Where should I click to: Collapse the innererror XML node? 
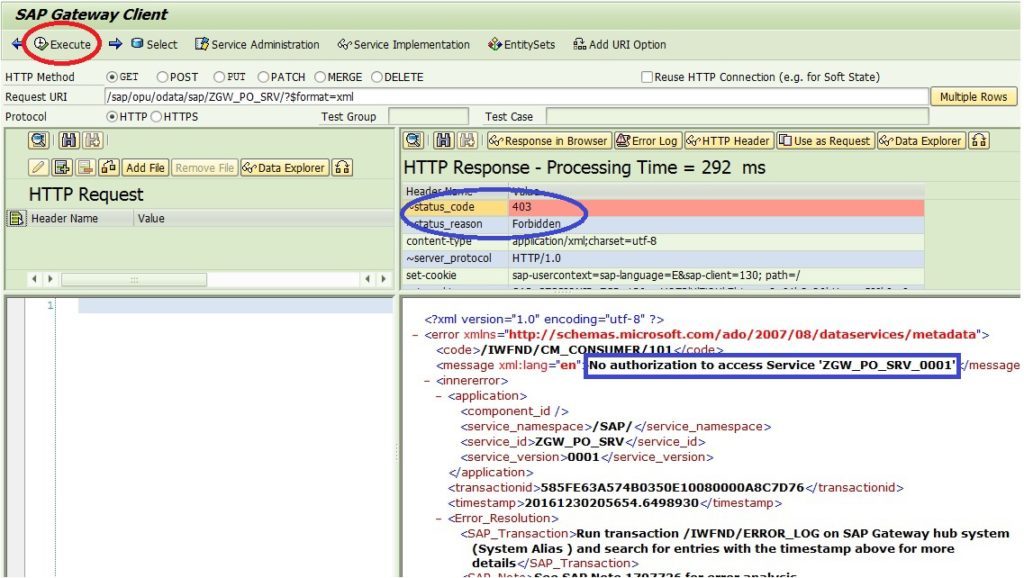click(x=427, y=381)
